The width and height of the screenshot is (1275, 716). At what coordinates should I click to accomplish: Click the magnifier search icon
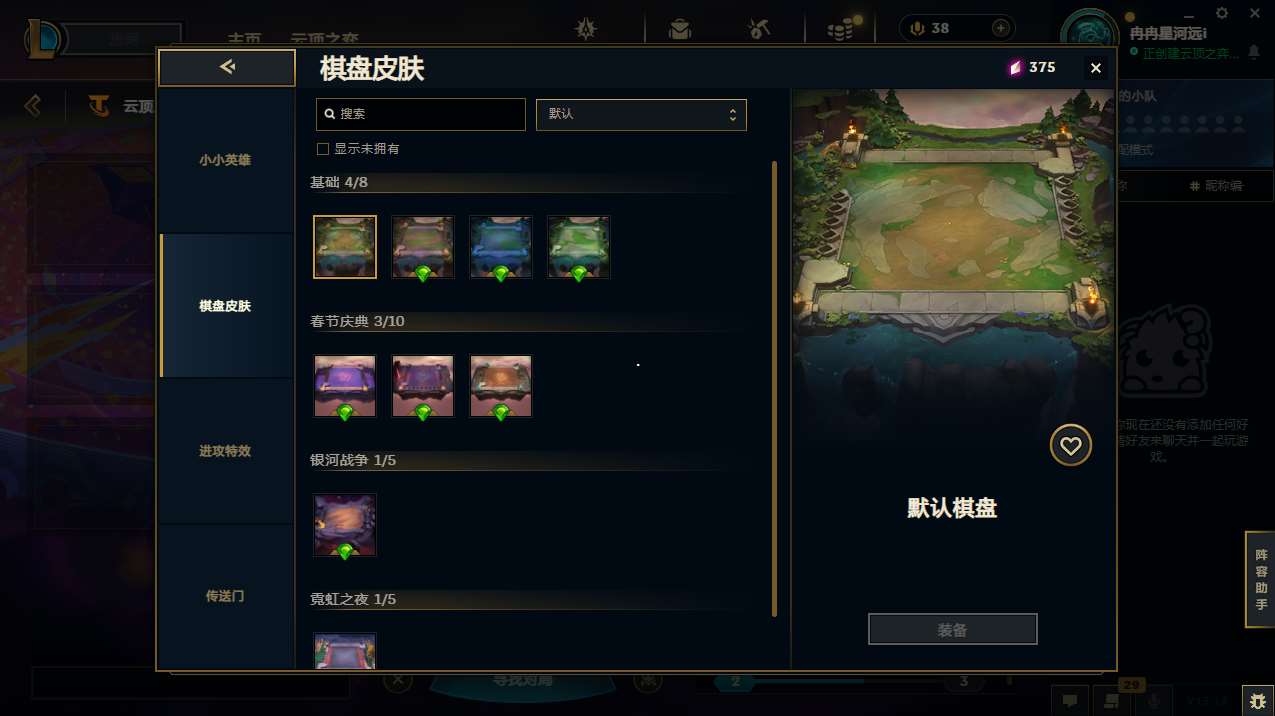click(x=329, y=114)
